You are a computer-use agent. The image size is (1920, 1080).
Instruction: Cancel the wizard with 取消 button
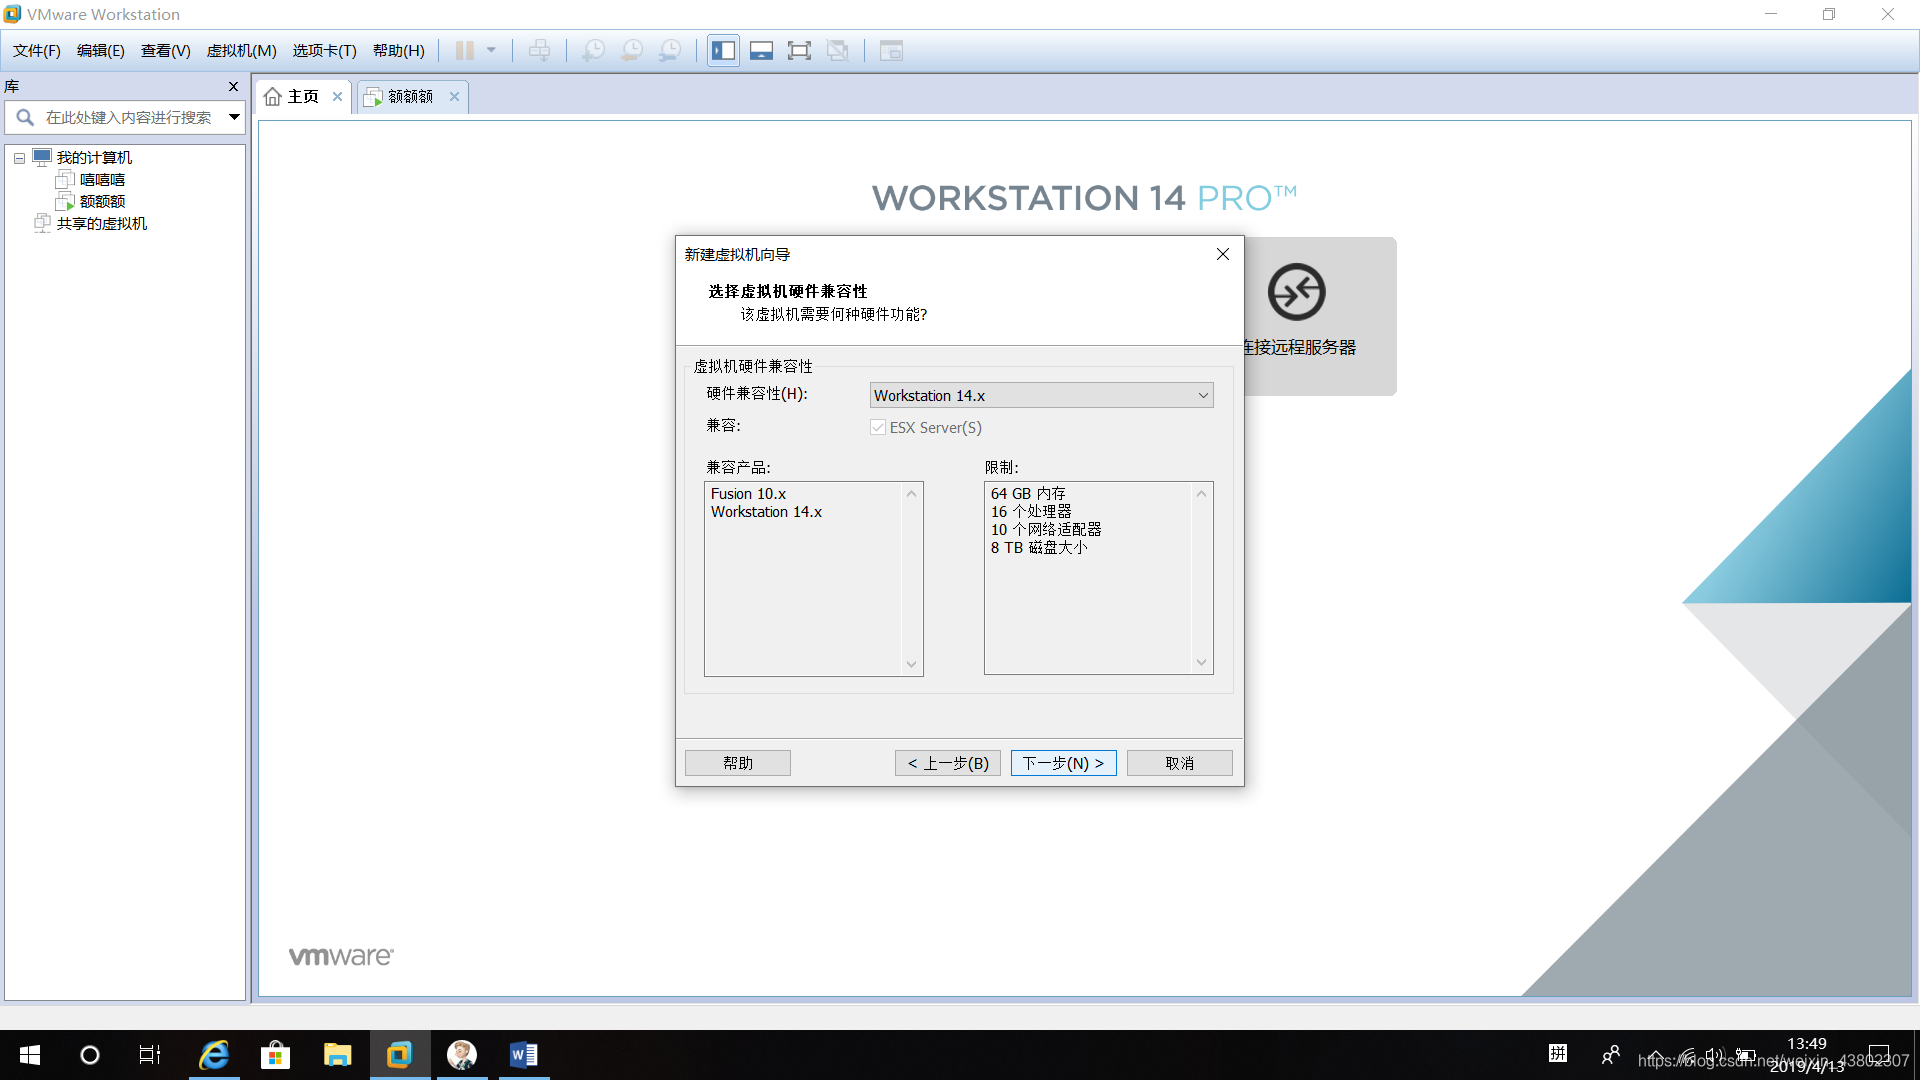point(1180,763)
